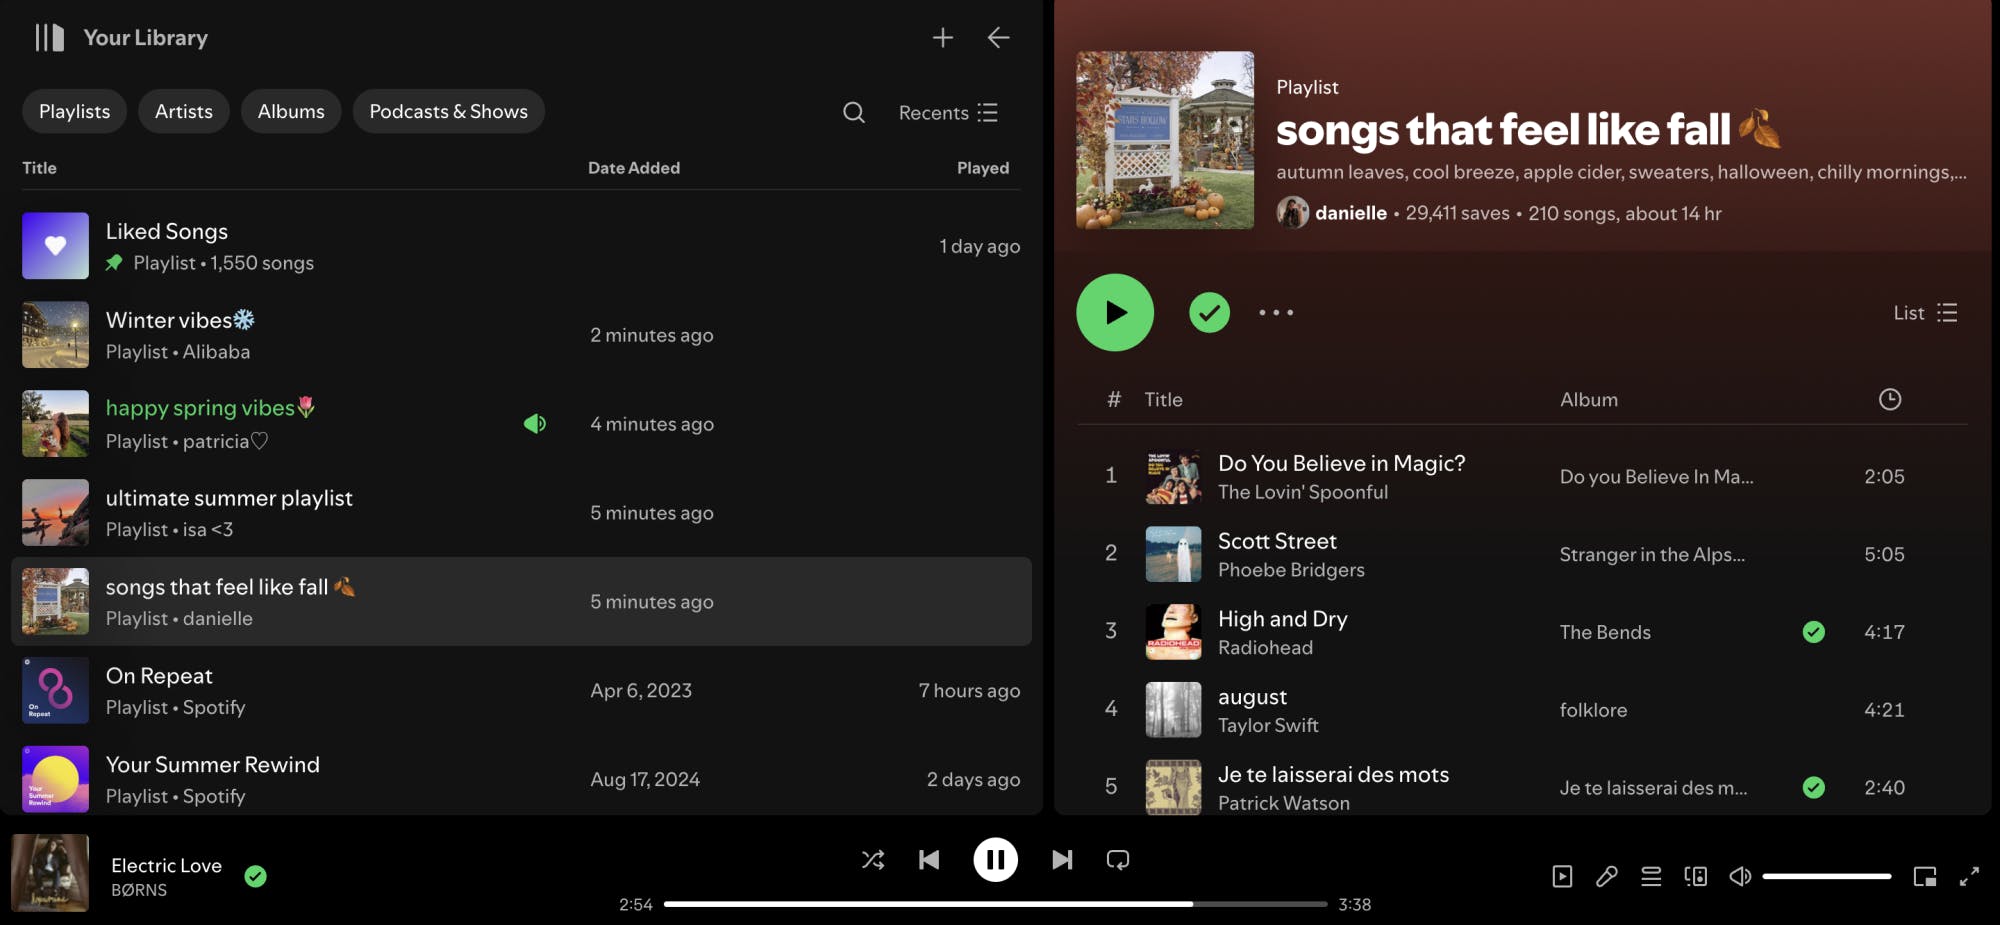Viewport: 2000px width, 925px height.
Task: Search in Your Library using magnifier icon
Action: click(853, 112)
